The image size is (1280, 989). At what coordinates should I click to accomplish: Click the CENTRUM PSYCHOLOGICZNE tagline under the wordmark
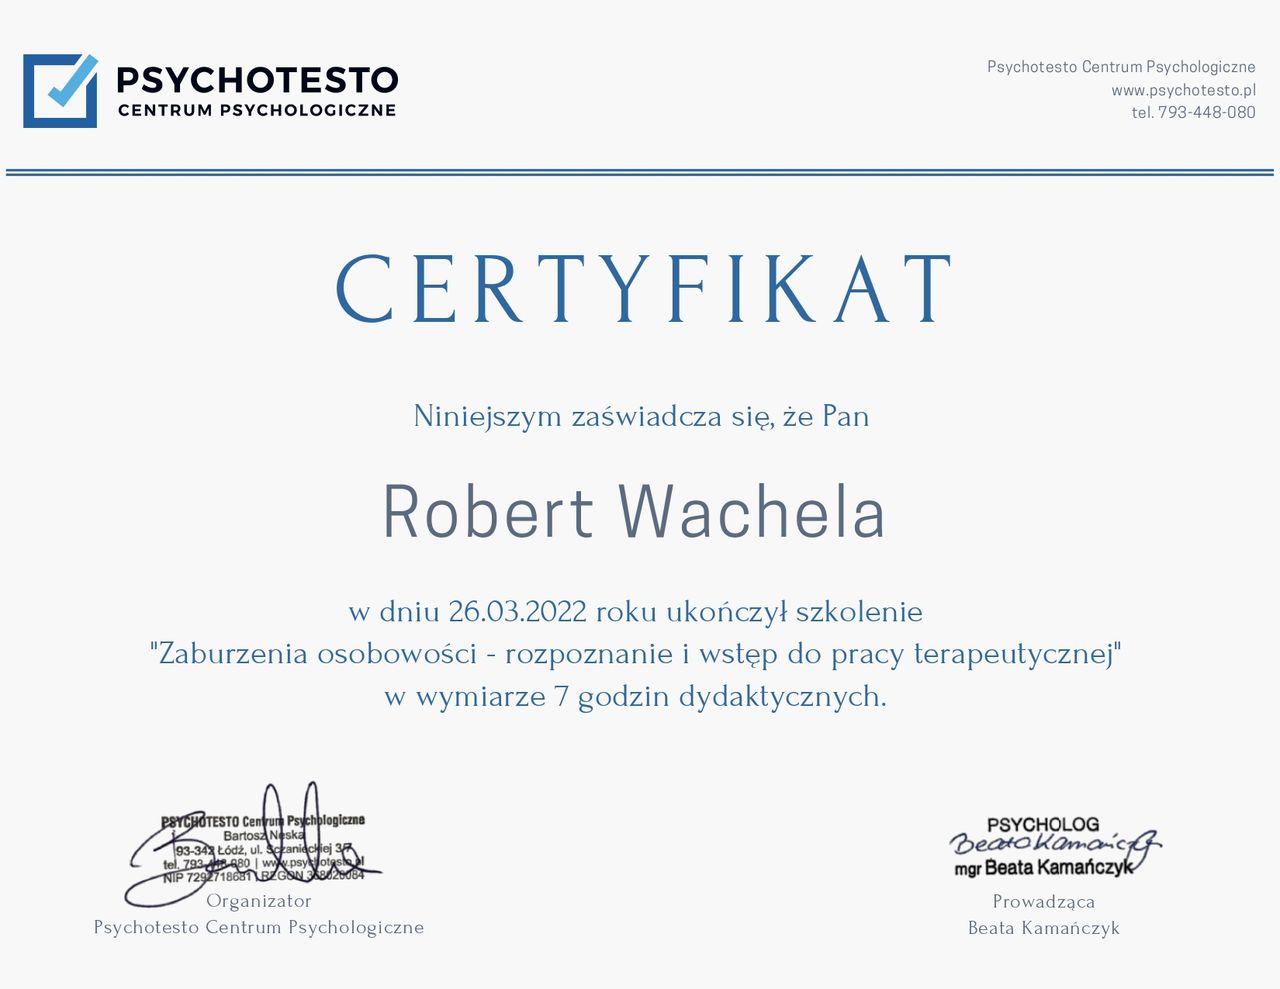[257, 111]
